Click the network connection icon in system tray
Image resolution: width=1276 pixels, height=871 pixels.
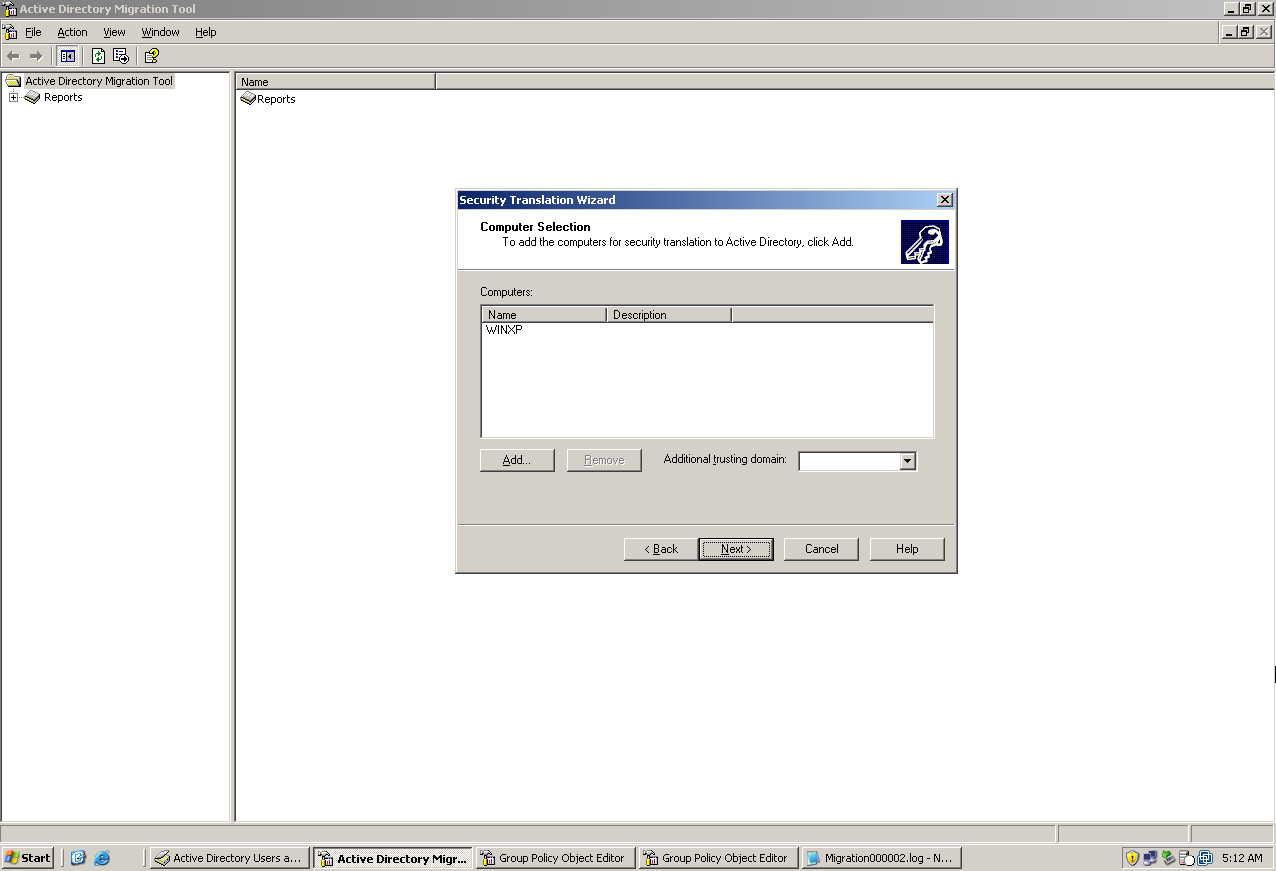tap(1150, 857)
